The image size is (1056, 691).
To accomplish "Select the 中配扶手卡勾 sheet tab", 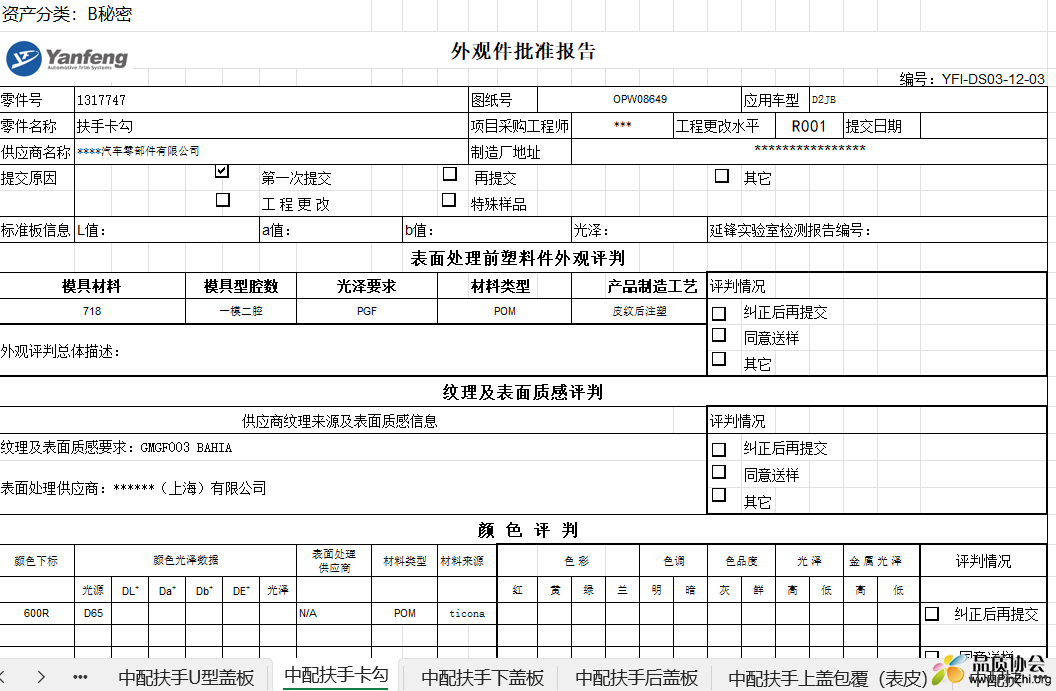I will tap(337, 674).
